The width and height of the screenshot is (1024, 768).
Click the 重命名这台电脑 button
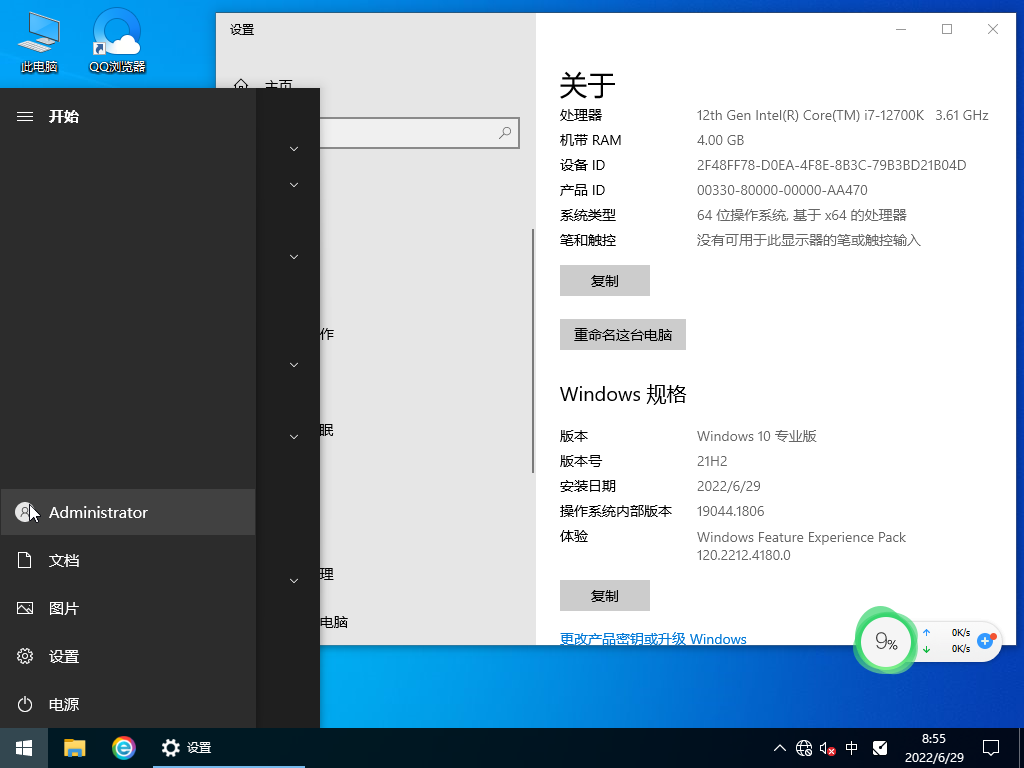pos(622,334)
